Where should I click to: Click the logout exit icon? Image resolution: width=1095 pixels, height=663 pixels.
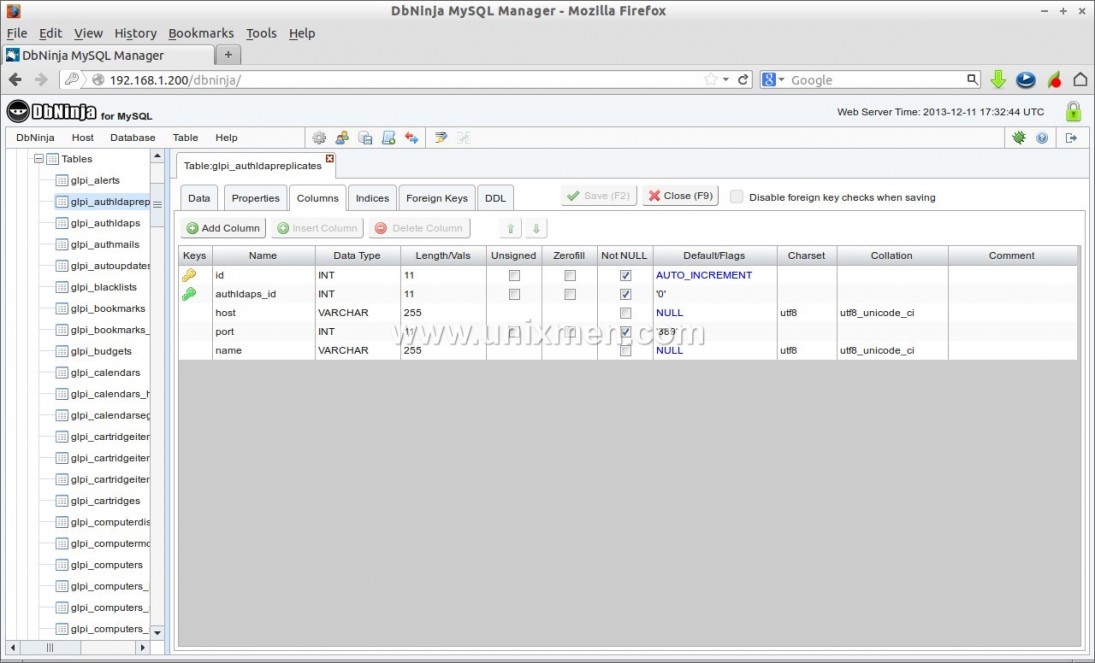[1071, 138]
